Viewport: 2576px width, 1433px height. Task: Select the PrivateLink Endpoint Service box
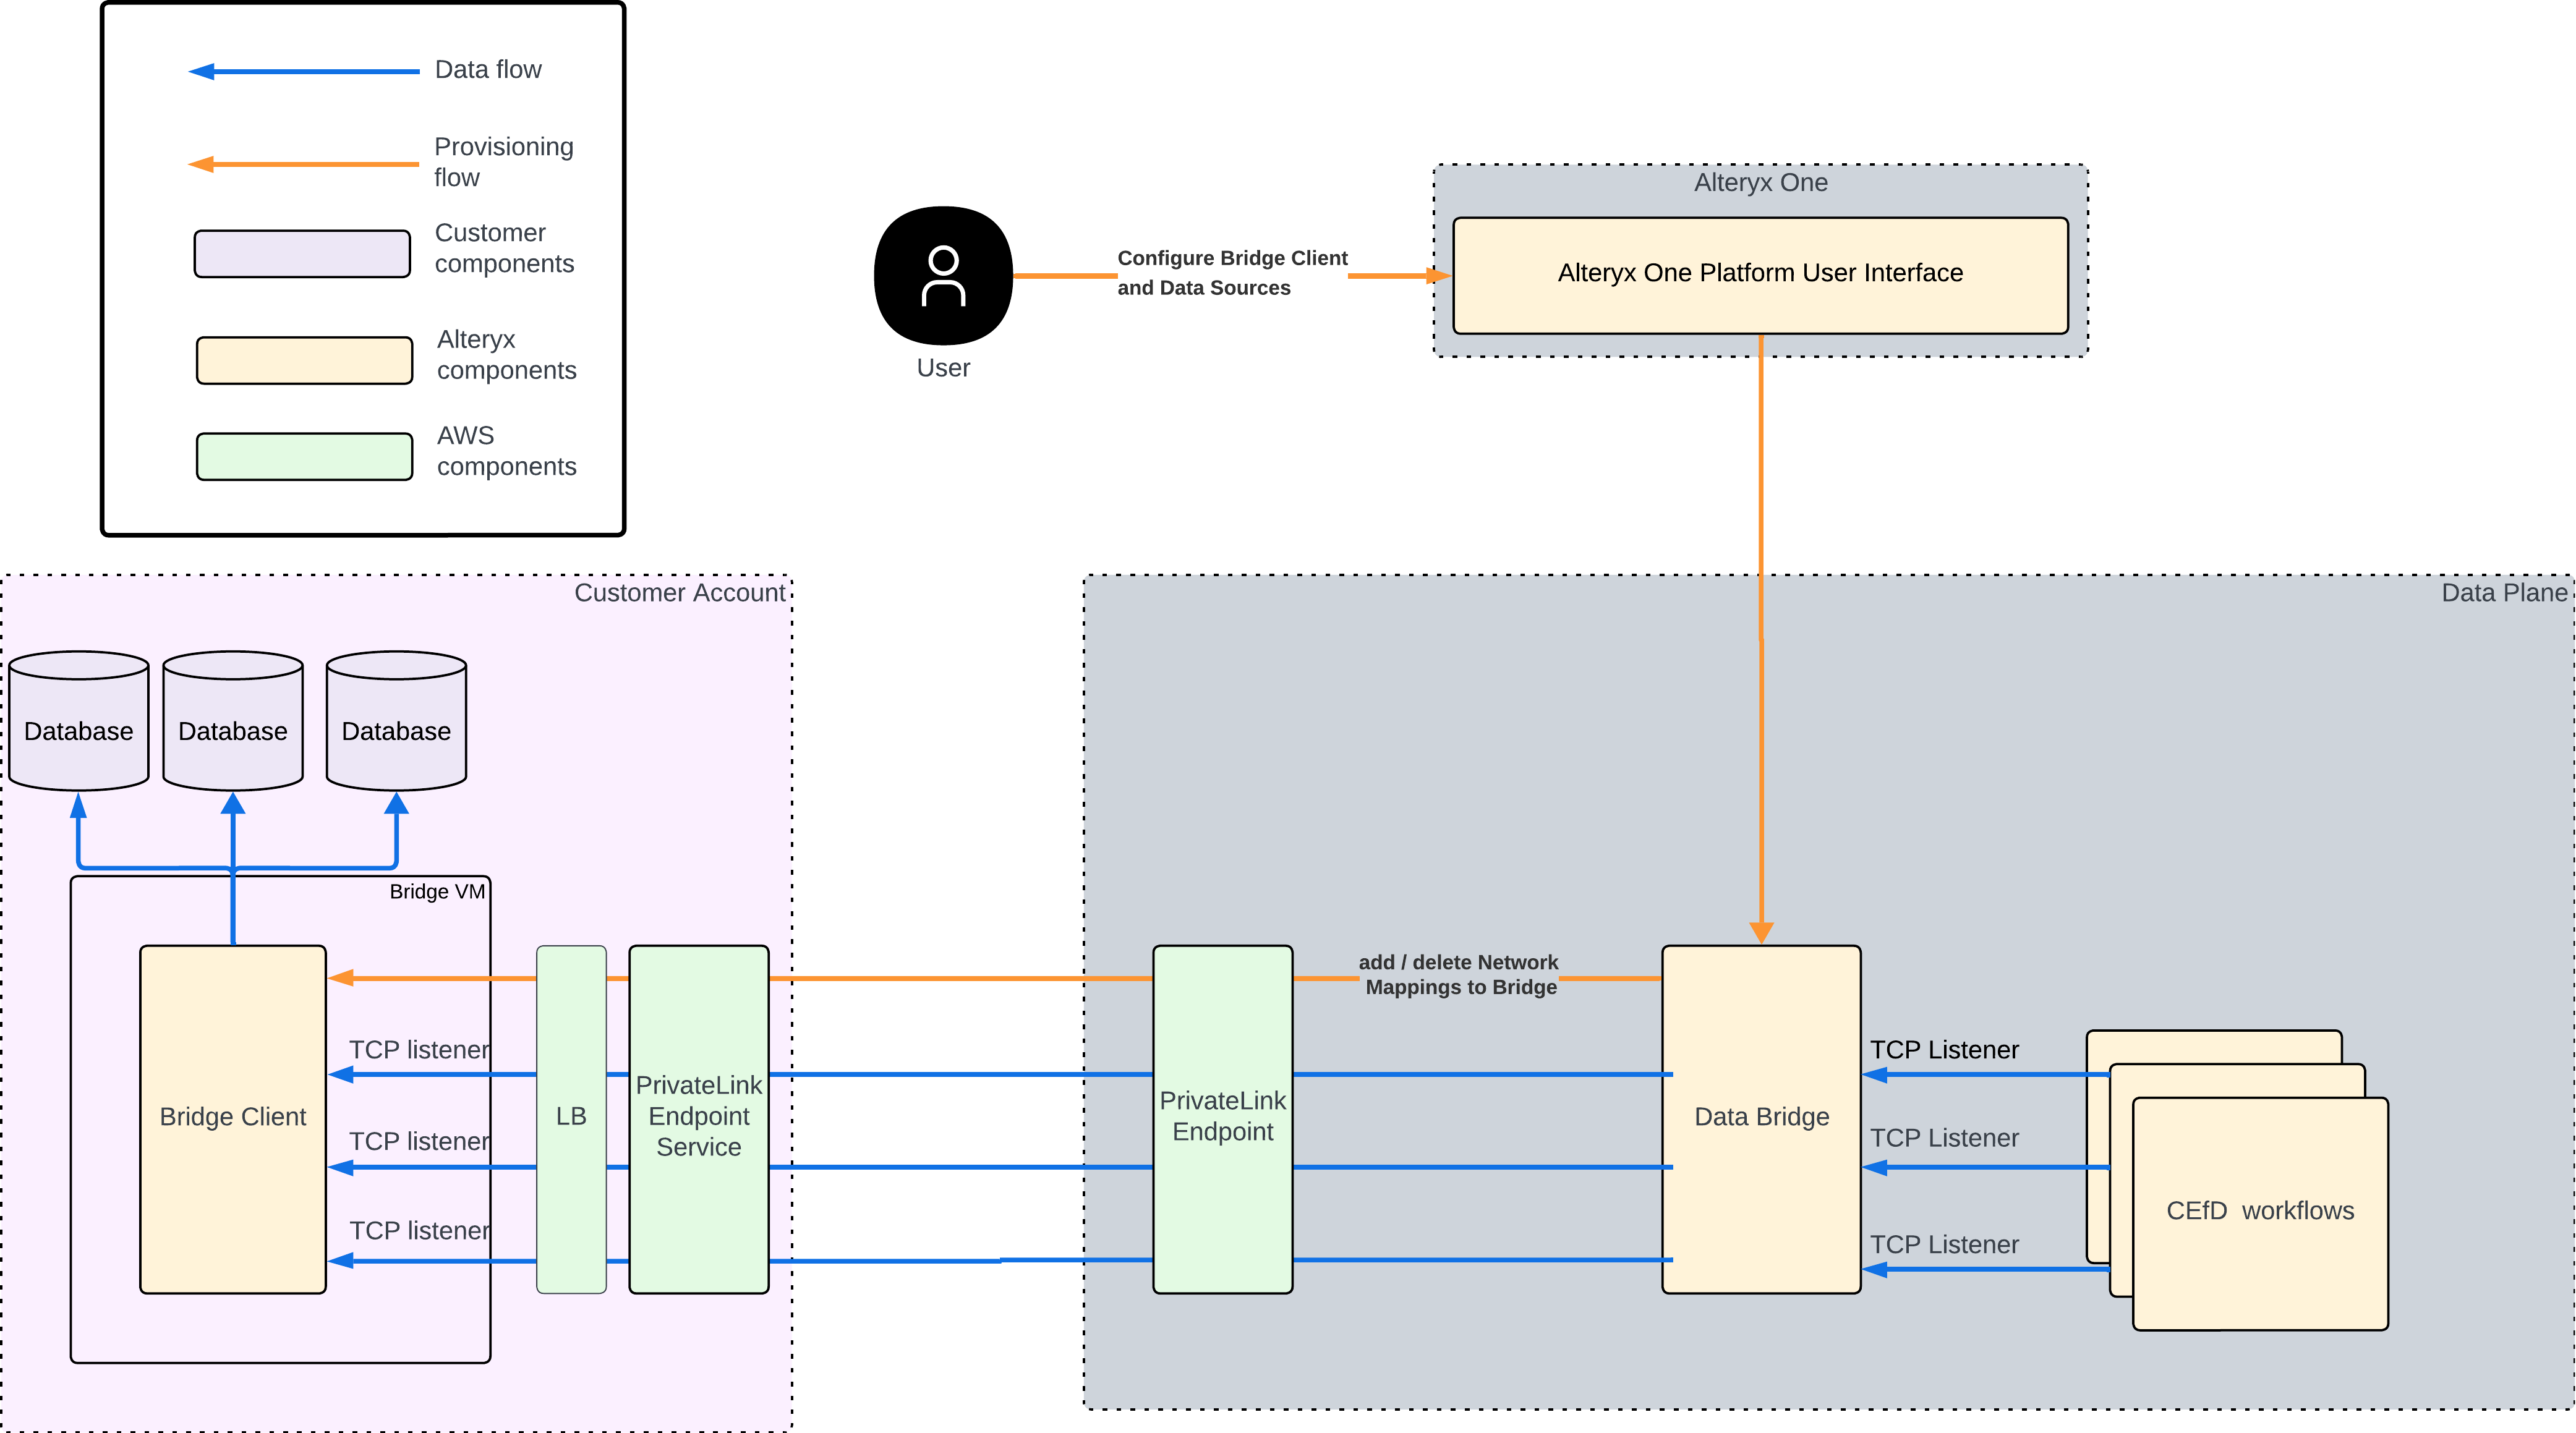pyautogui.click(x=699, y=1119)
